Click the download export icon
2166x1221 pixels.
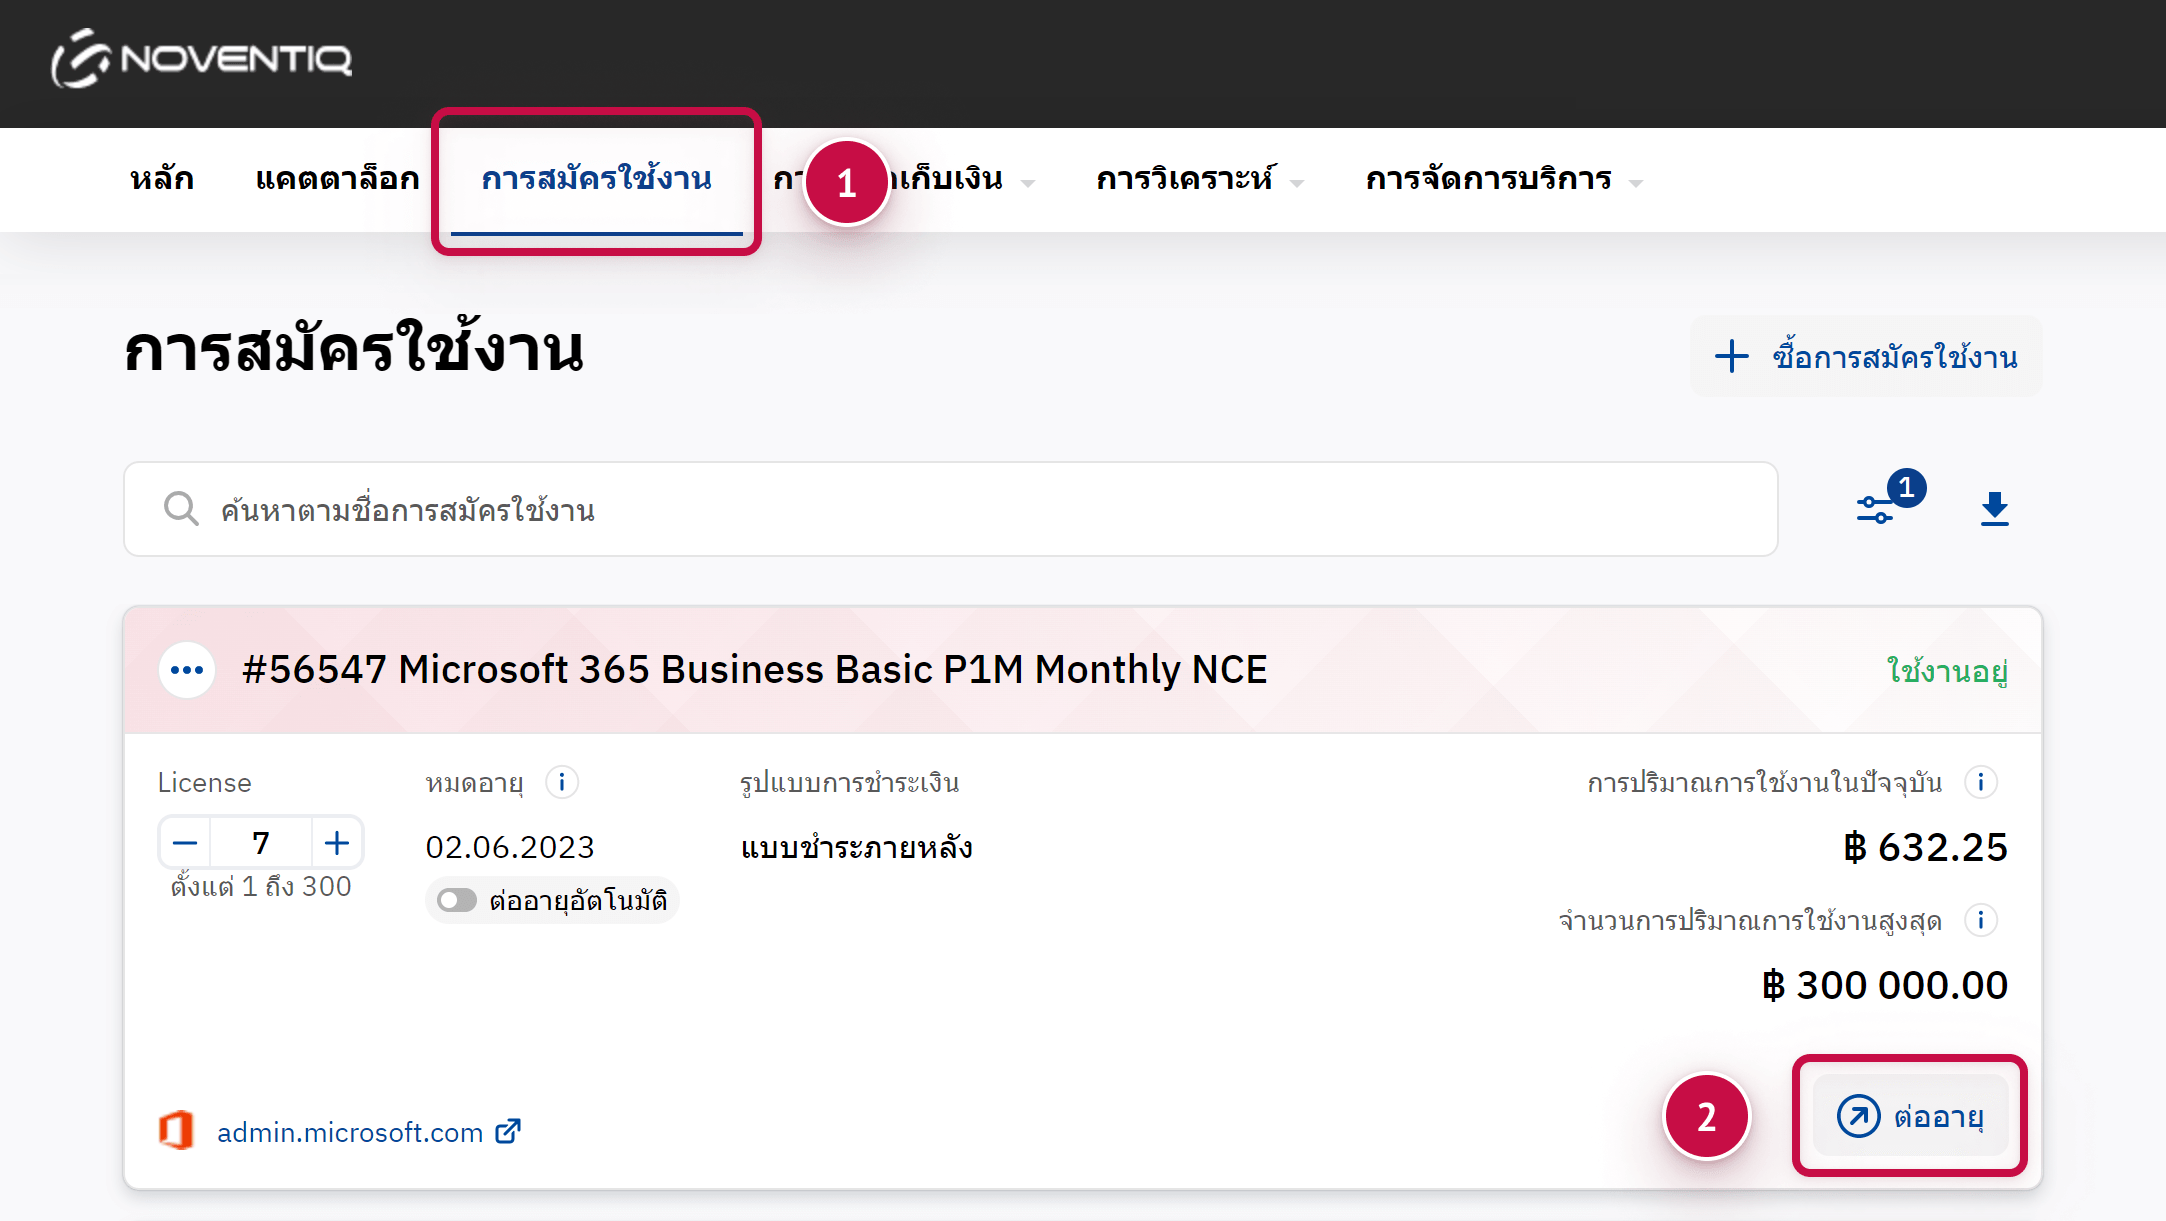coord(1994,509)
